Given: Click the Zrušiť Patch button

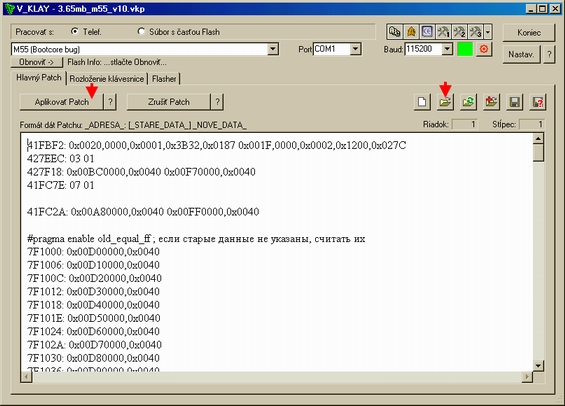Looking at the screenshot, I should pos(169,102).
